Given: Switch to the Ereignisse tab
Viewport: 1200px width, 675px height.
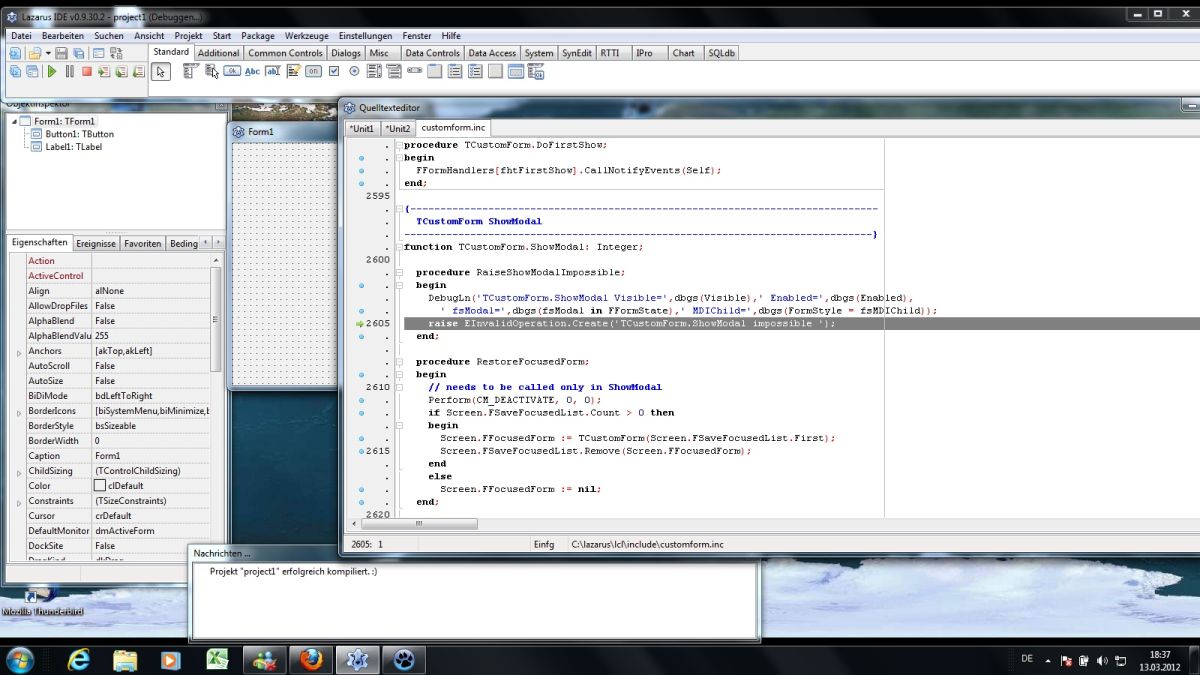Looking at the screenshot, I should pos(96,243).
